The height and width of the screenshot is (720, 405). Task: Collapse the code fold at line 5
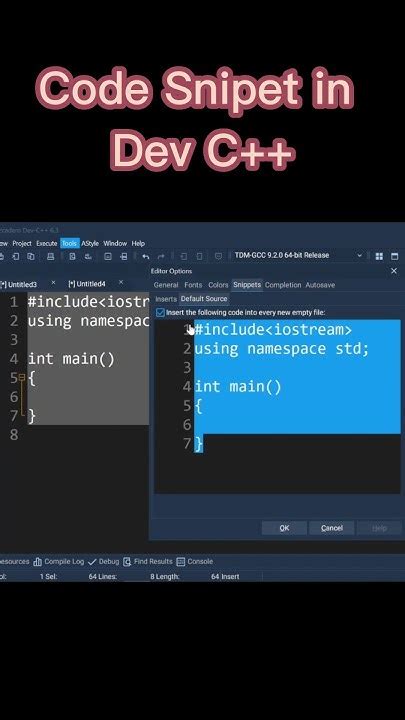pyautogui.click(x=22, y=378)
